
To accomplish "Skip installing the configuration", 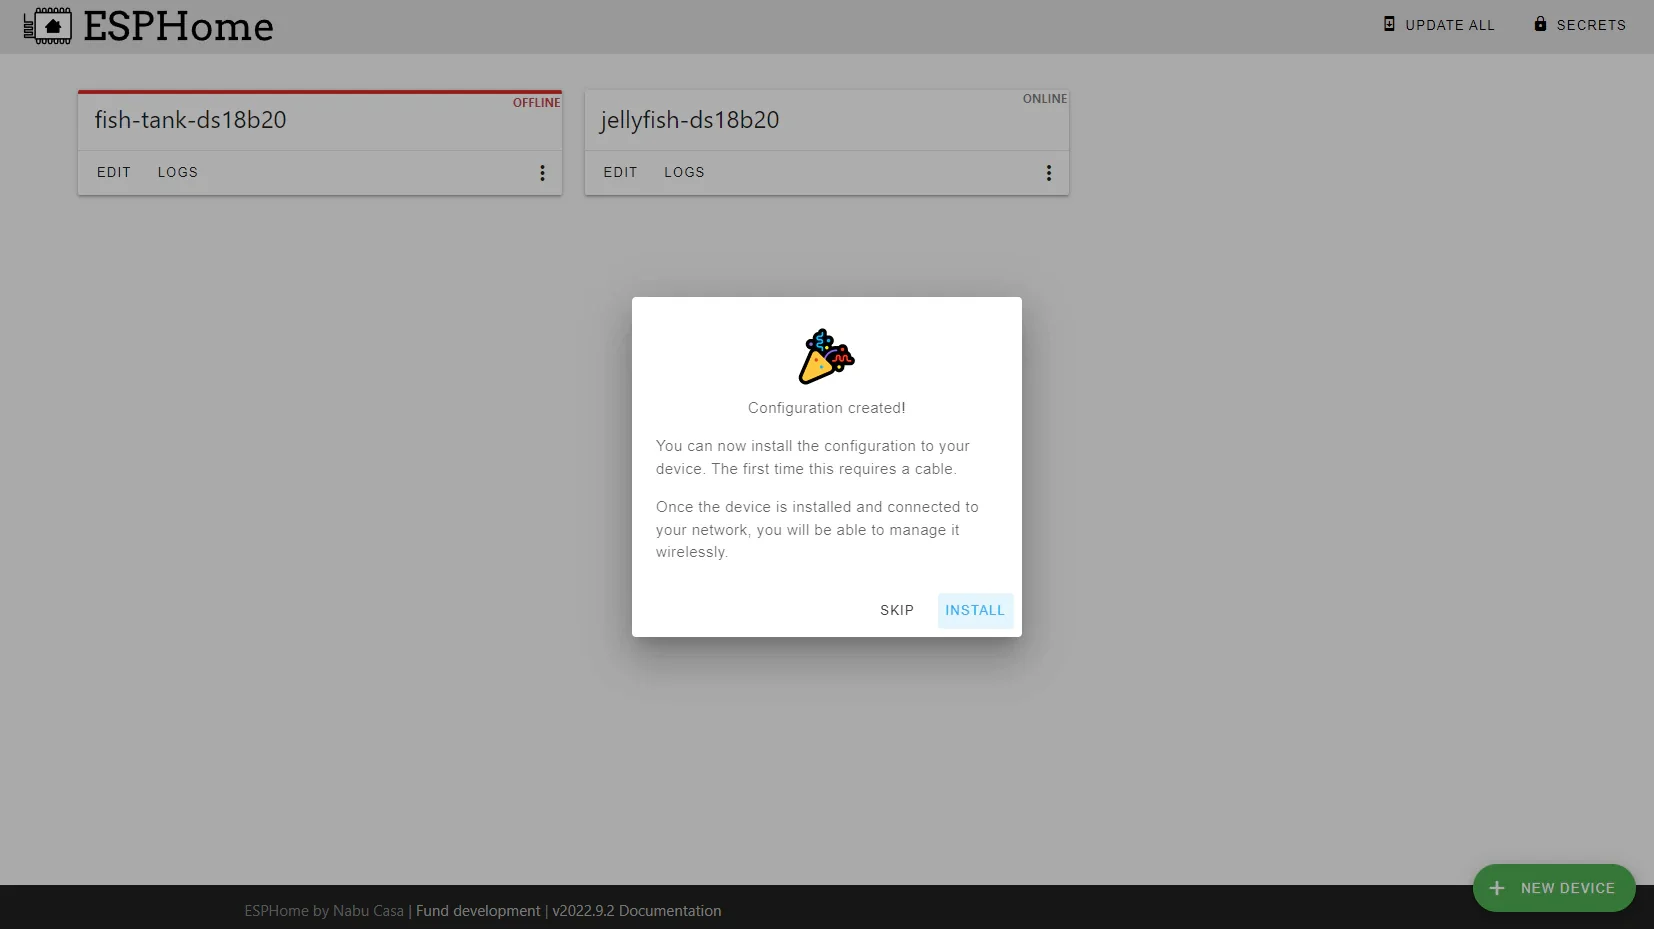I will [x=897, y=610].
